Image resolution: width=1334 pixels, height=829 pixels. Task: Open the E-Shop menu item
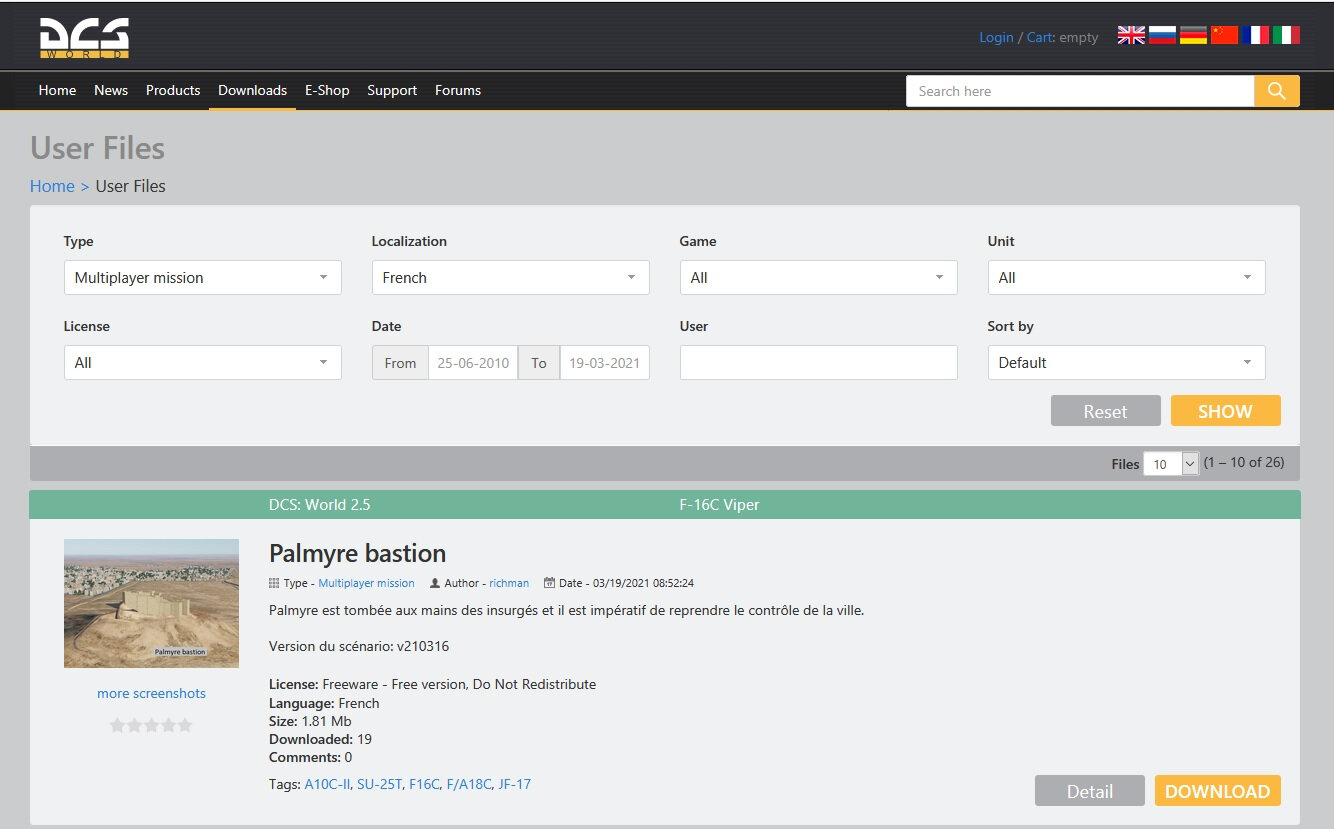pyautogui.click(x=327, y=90)
